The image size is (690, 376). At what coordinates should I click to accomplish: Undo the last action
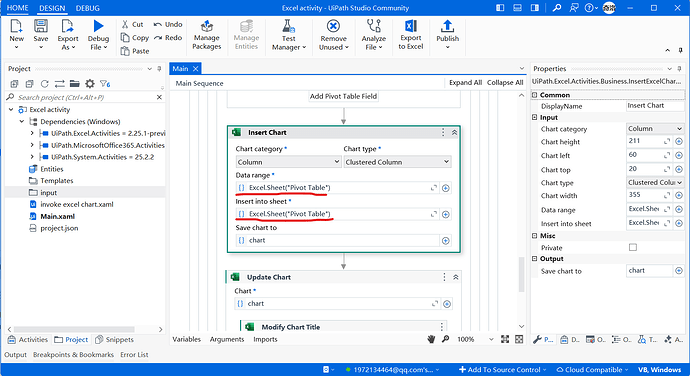point(168,24)
